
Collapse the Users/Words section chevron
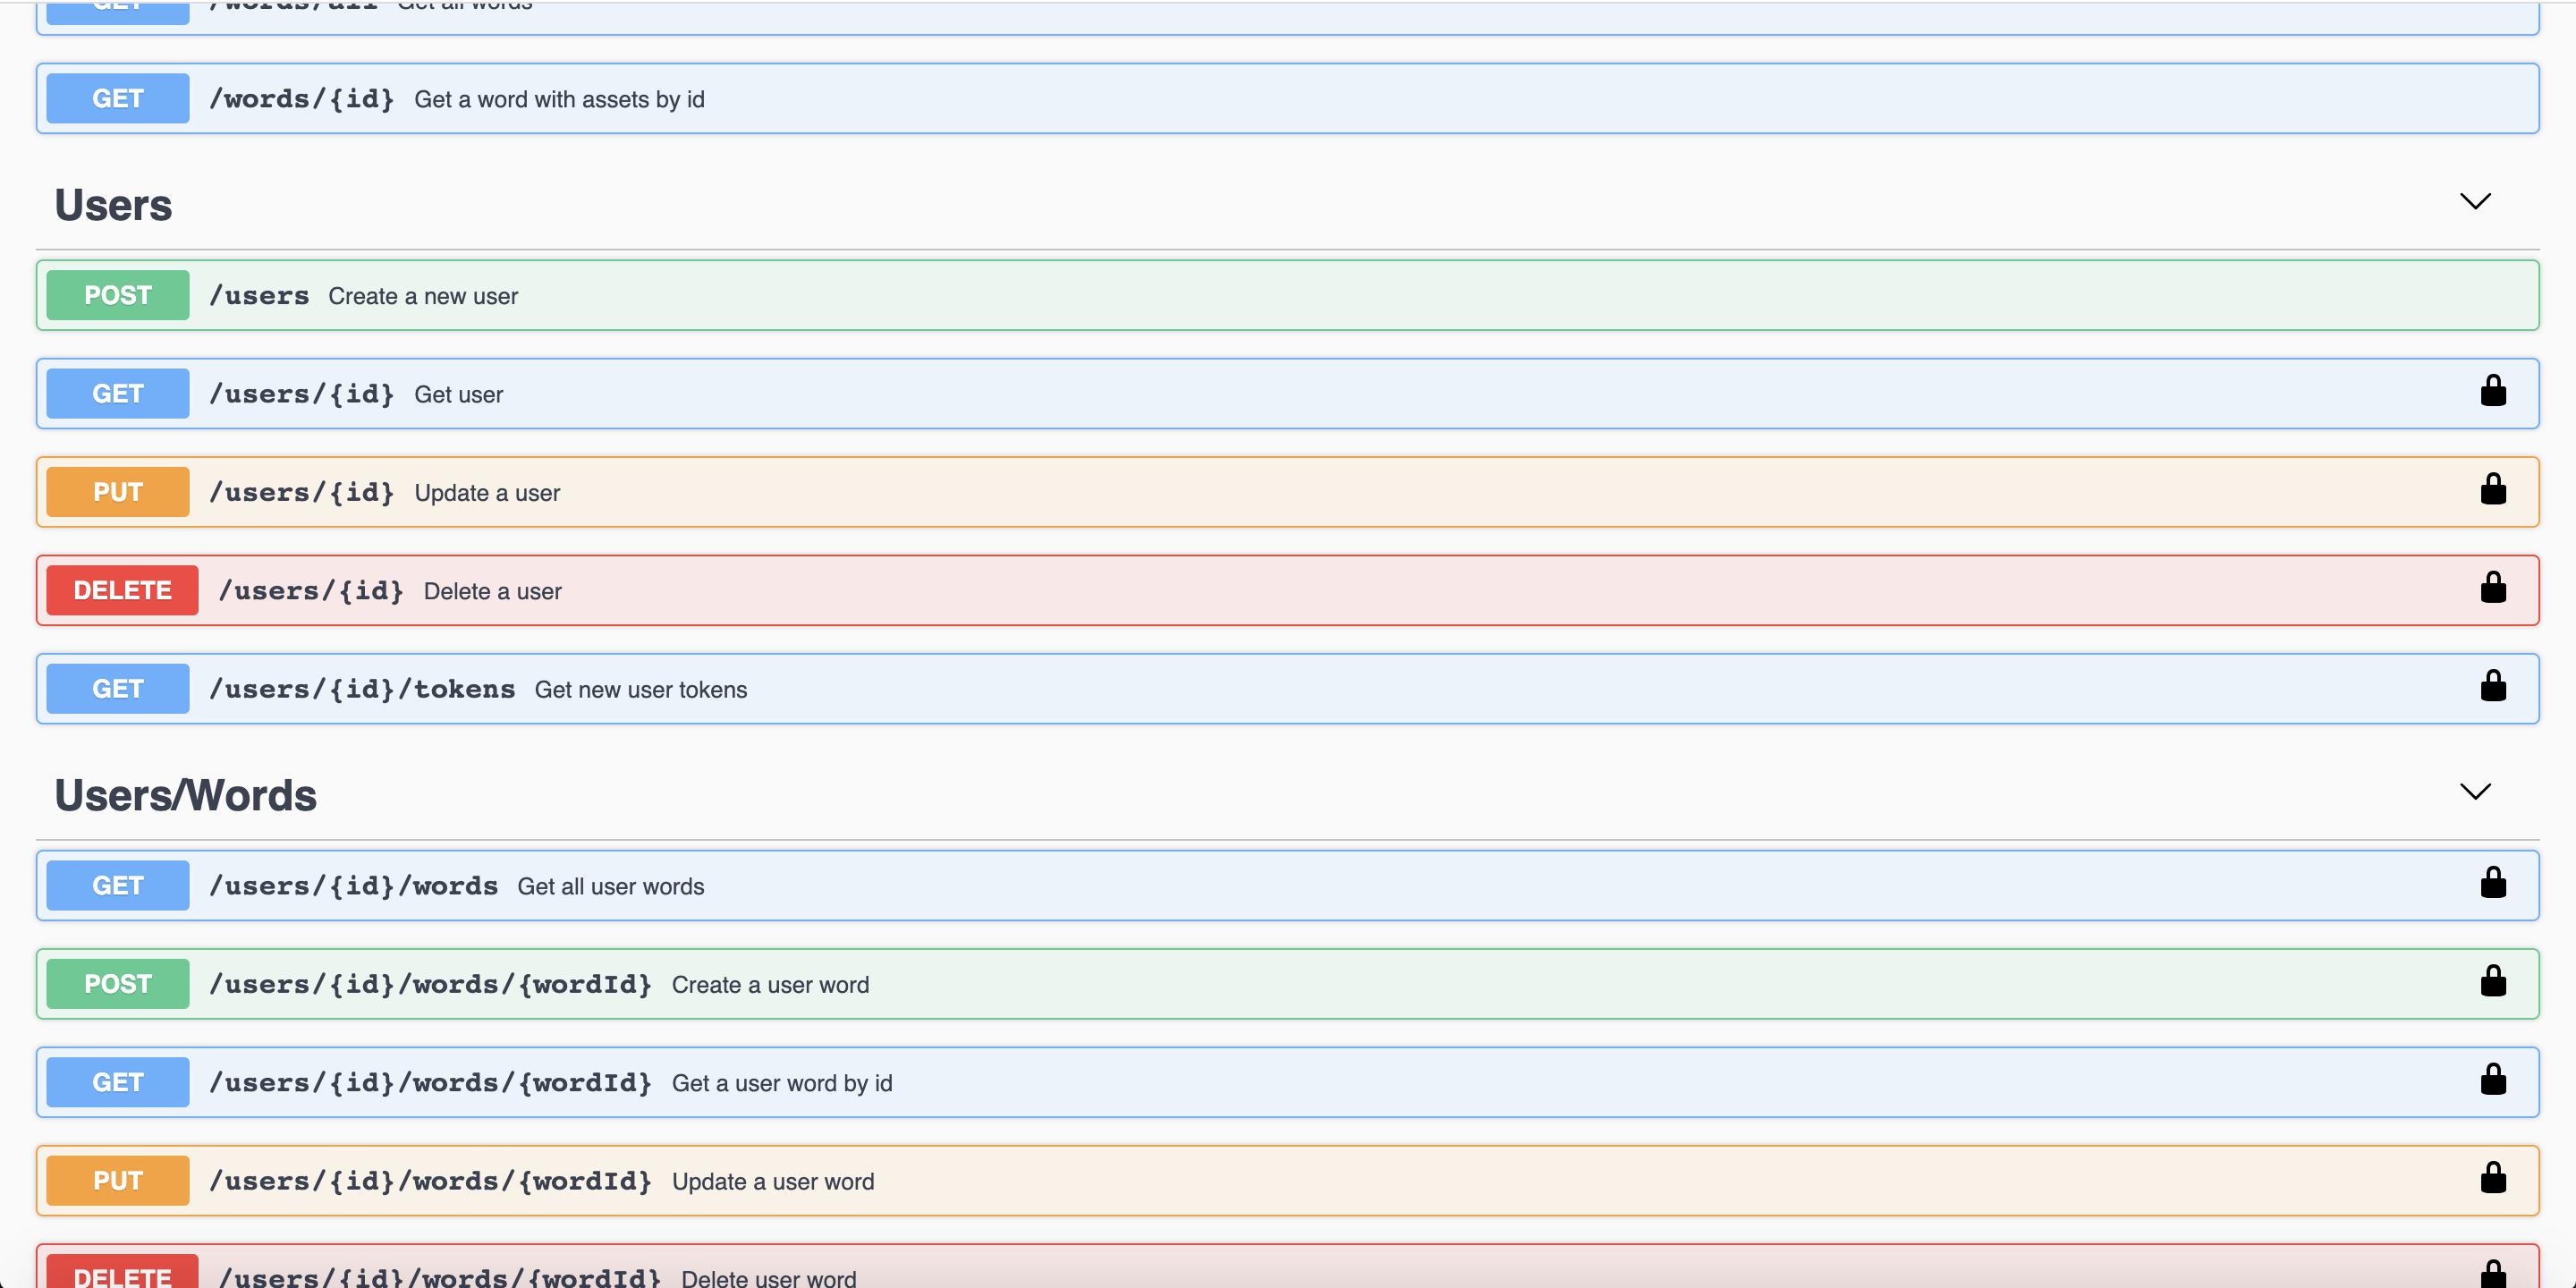2474,792
